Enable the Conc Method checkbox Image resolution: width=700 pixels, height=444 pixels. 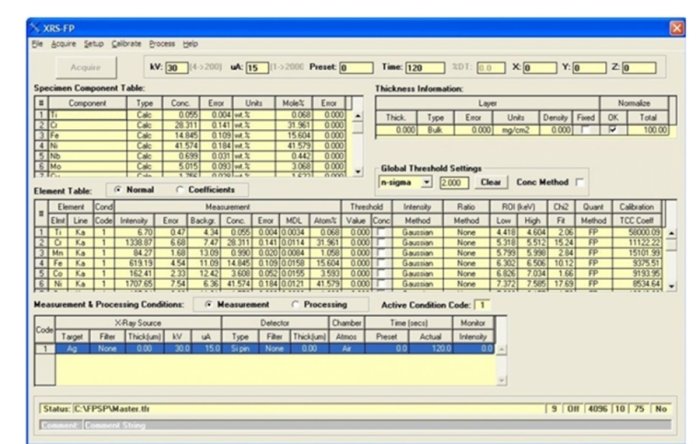coord(579,183)
